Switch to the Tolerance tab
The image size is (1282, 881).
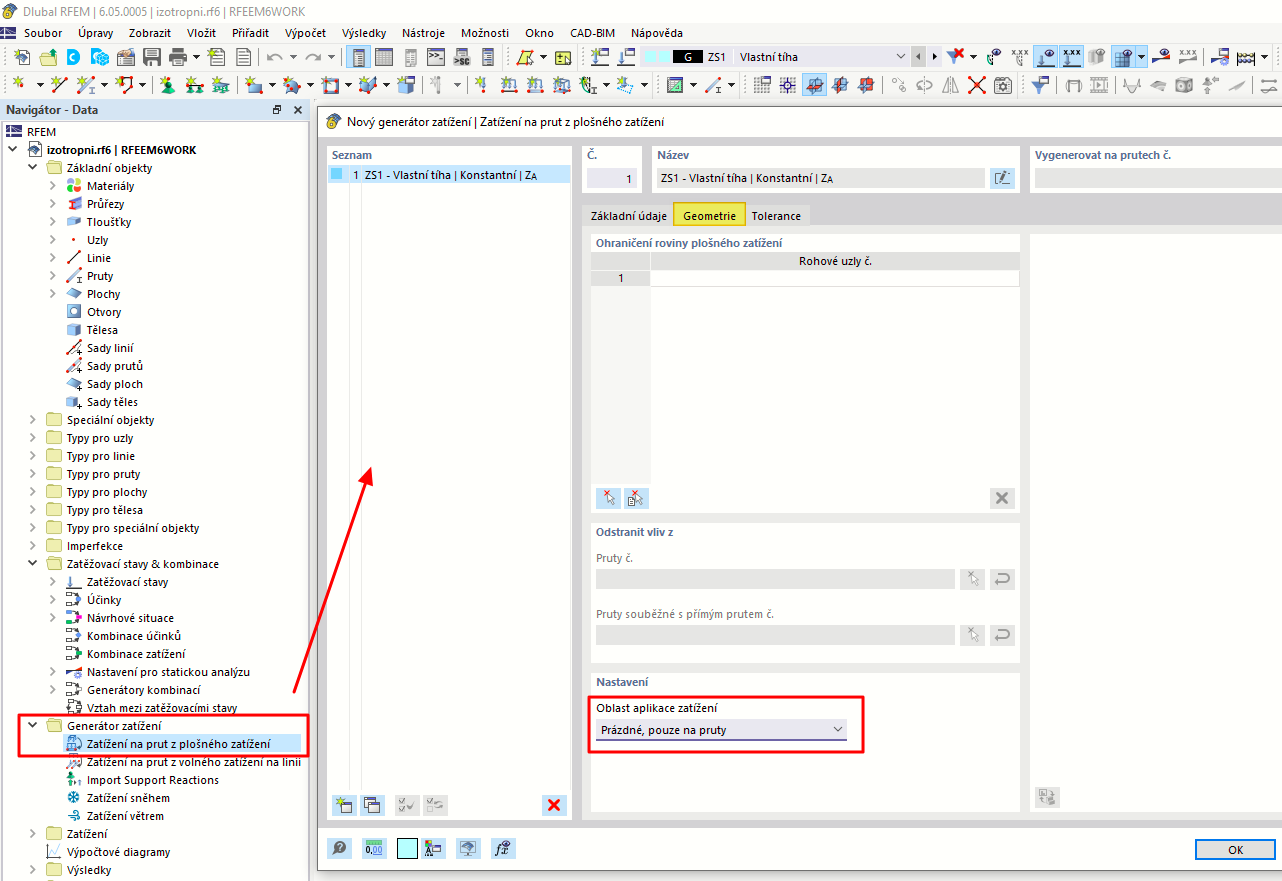(x=776, y=214)
